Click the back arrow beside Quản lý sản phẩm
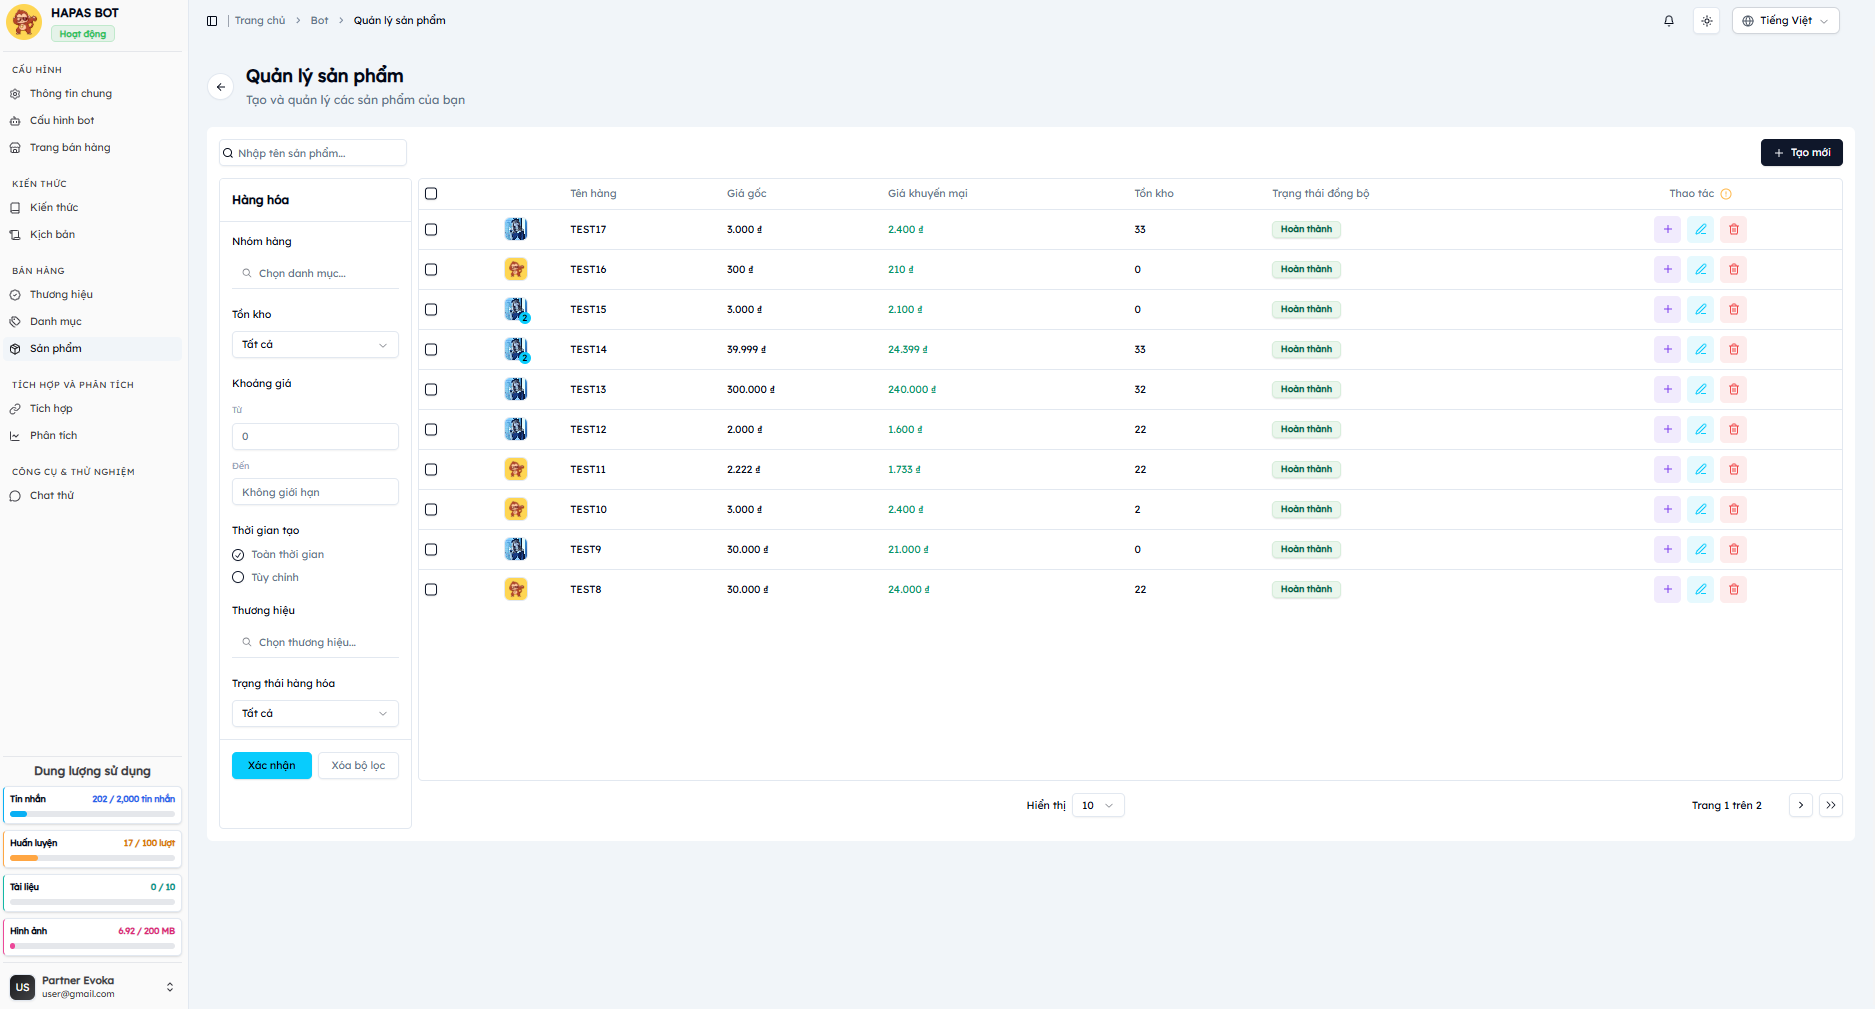 click(221, 87)
